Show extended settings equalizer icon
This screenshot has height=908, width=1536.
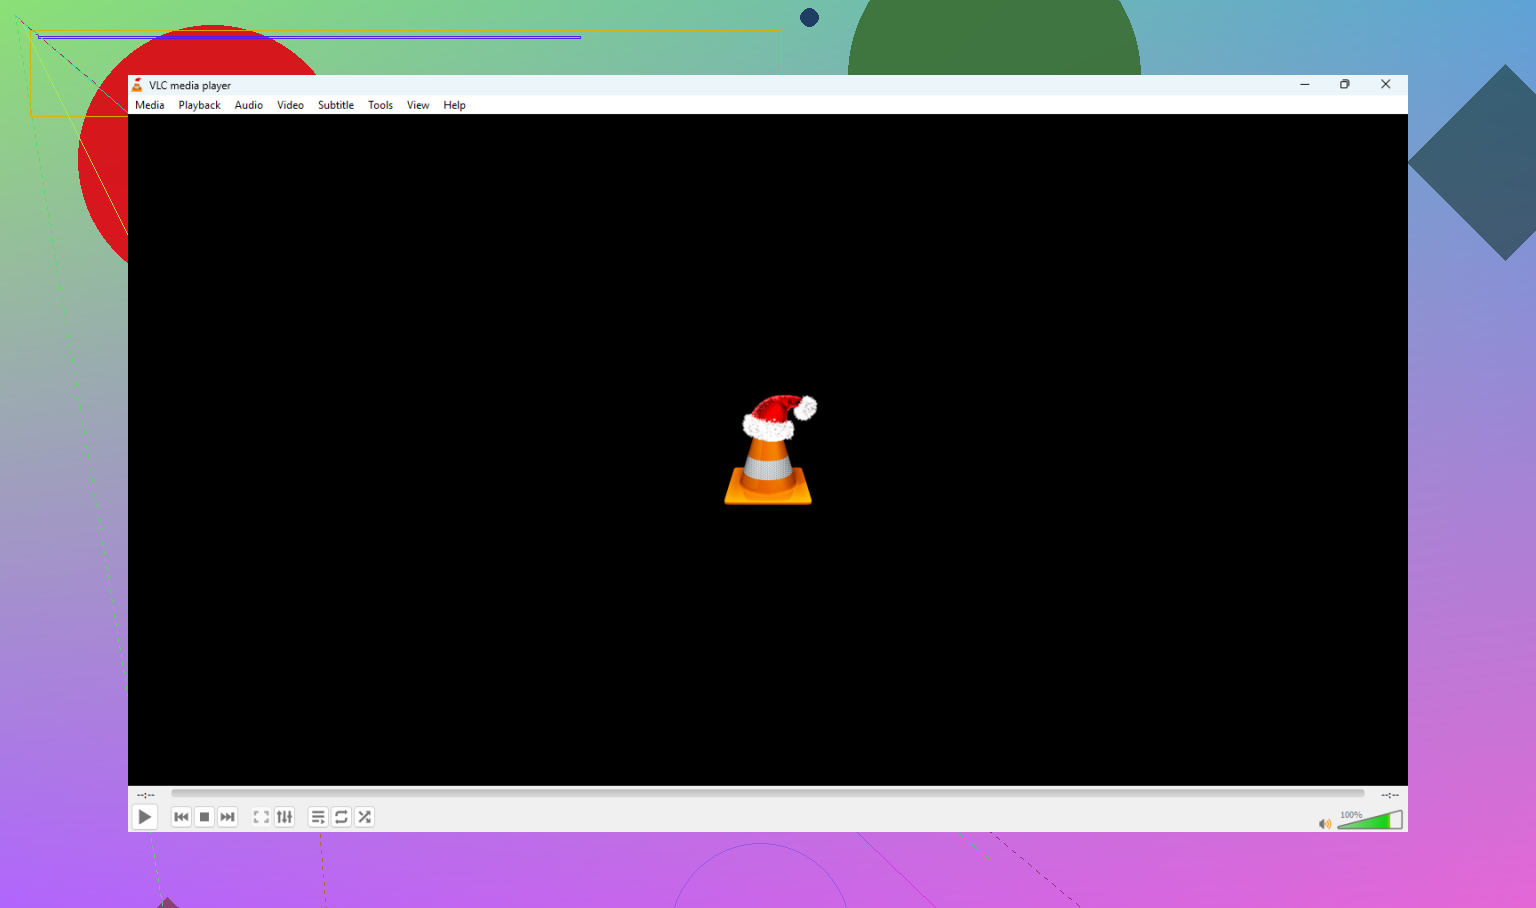point(285,817)
